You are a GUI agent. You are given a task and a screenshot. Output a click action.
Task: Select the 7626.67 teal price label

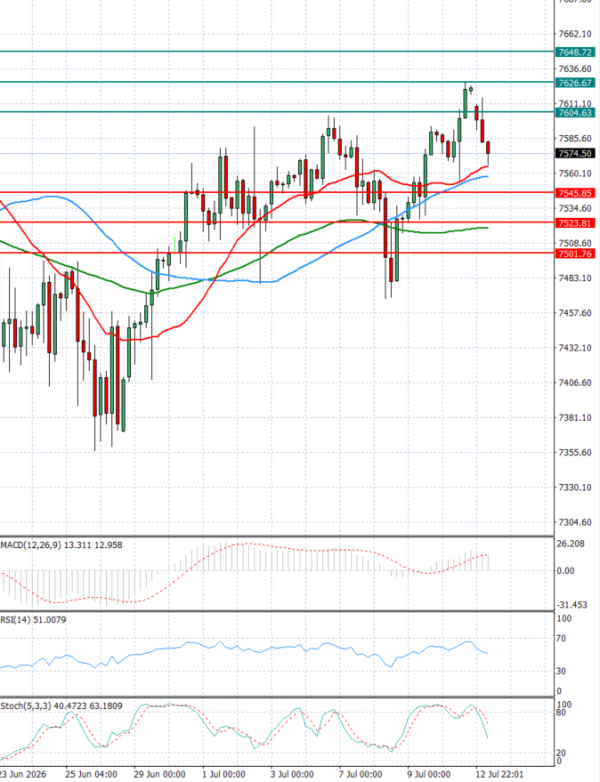coord(575,82)
